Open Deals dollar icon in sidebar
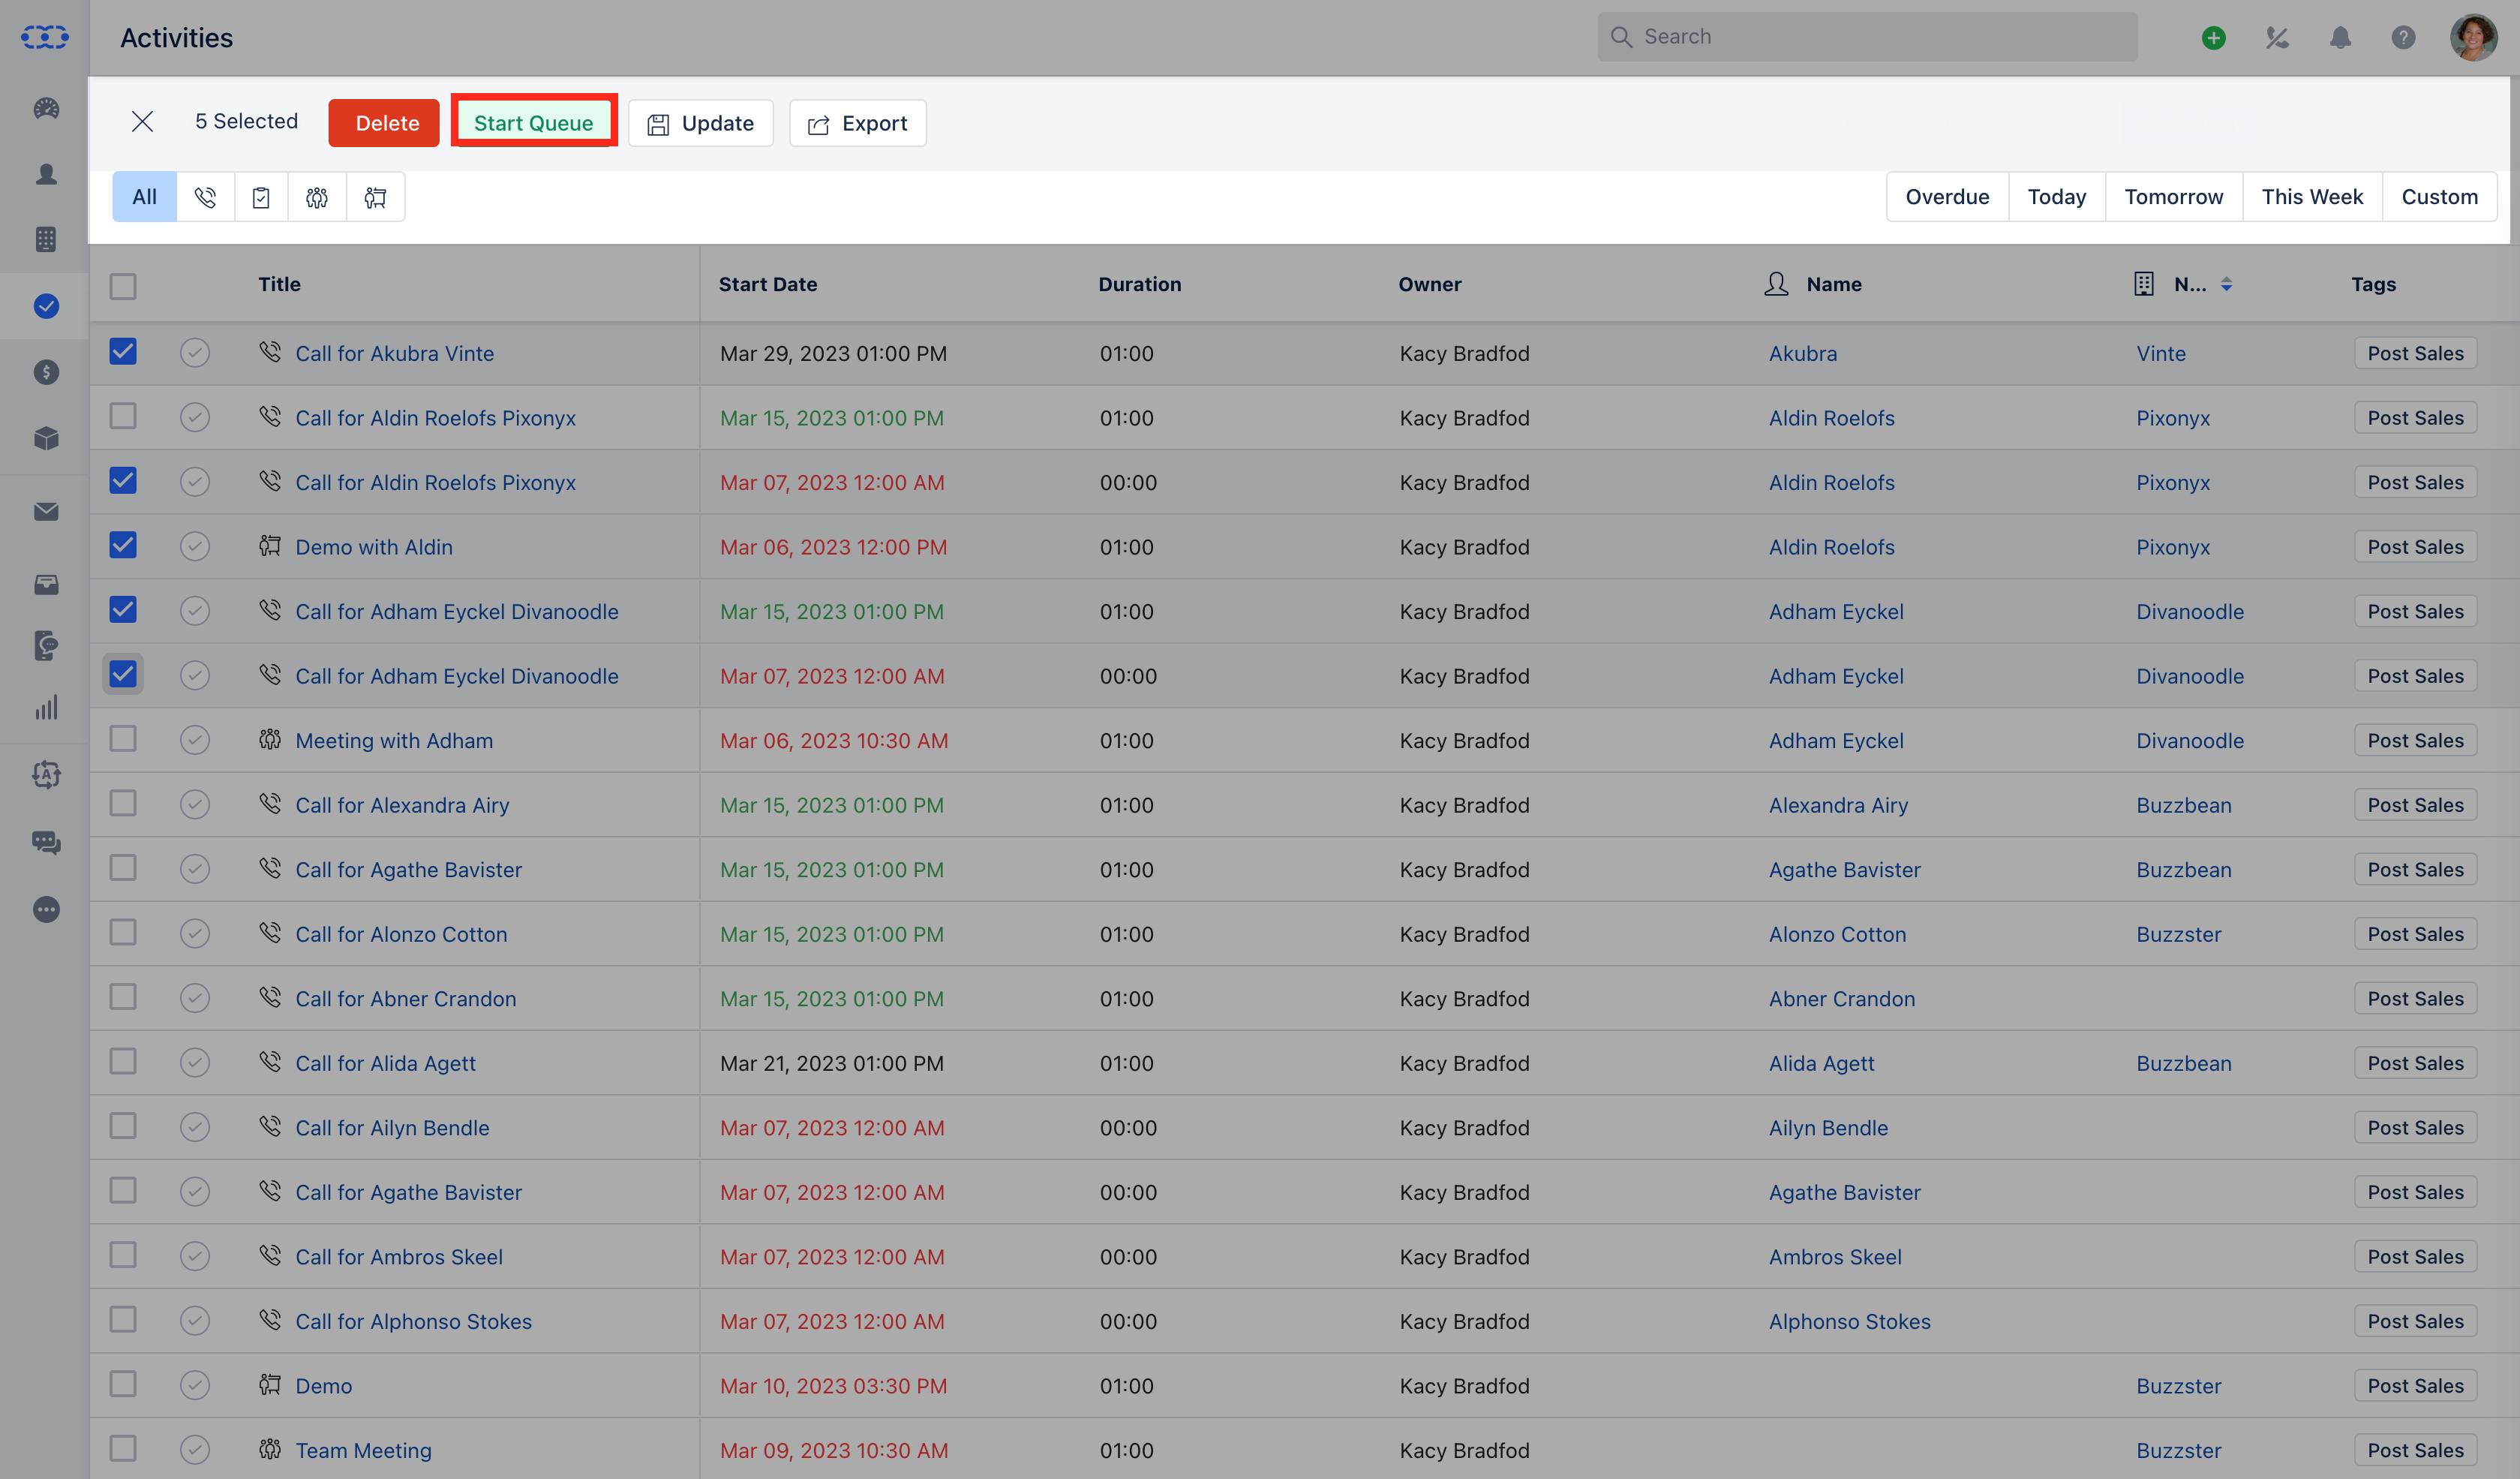 46,372
